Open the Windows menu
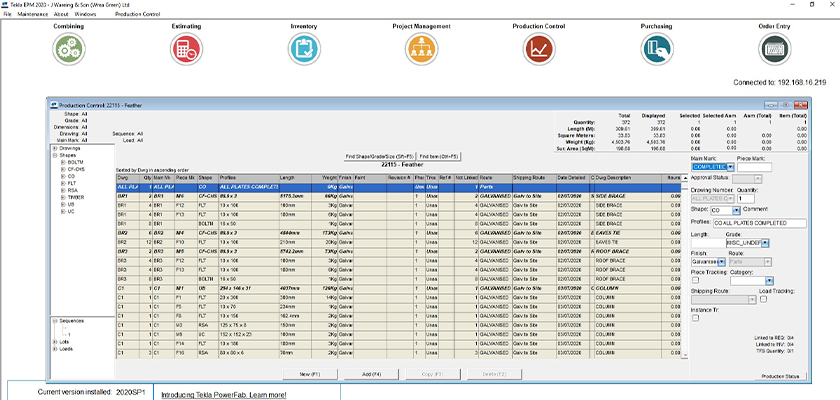 [86, 15]
